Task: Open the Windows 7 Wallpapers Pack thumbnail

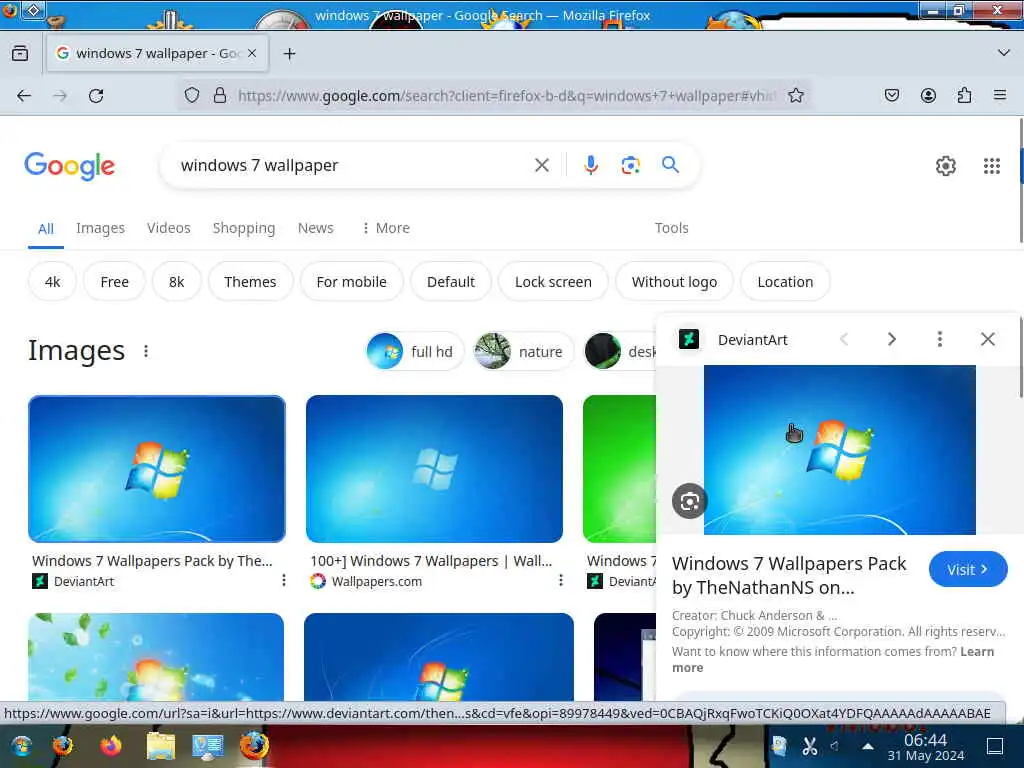Action: (157, 469)
